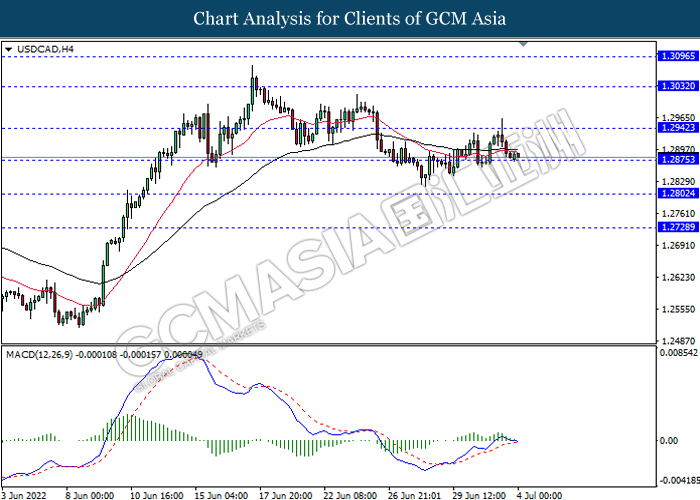Click the 1.28290 price axis value
Screen dimensions: 700x500
678,181
